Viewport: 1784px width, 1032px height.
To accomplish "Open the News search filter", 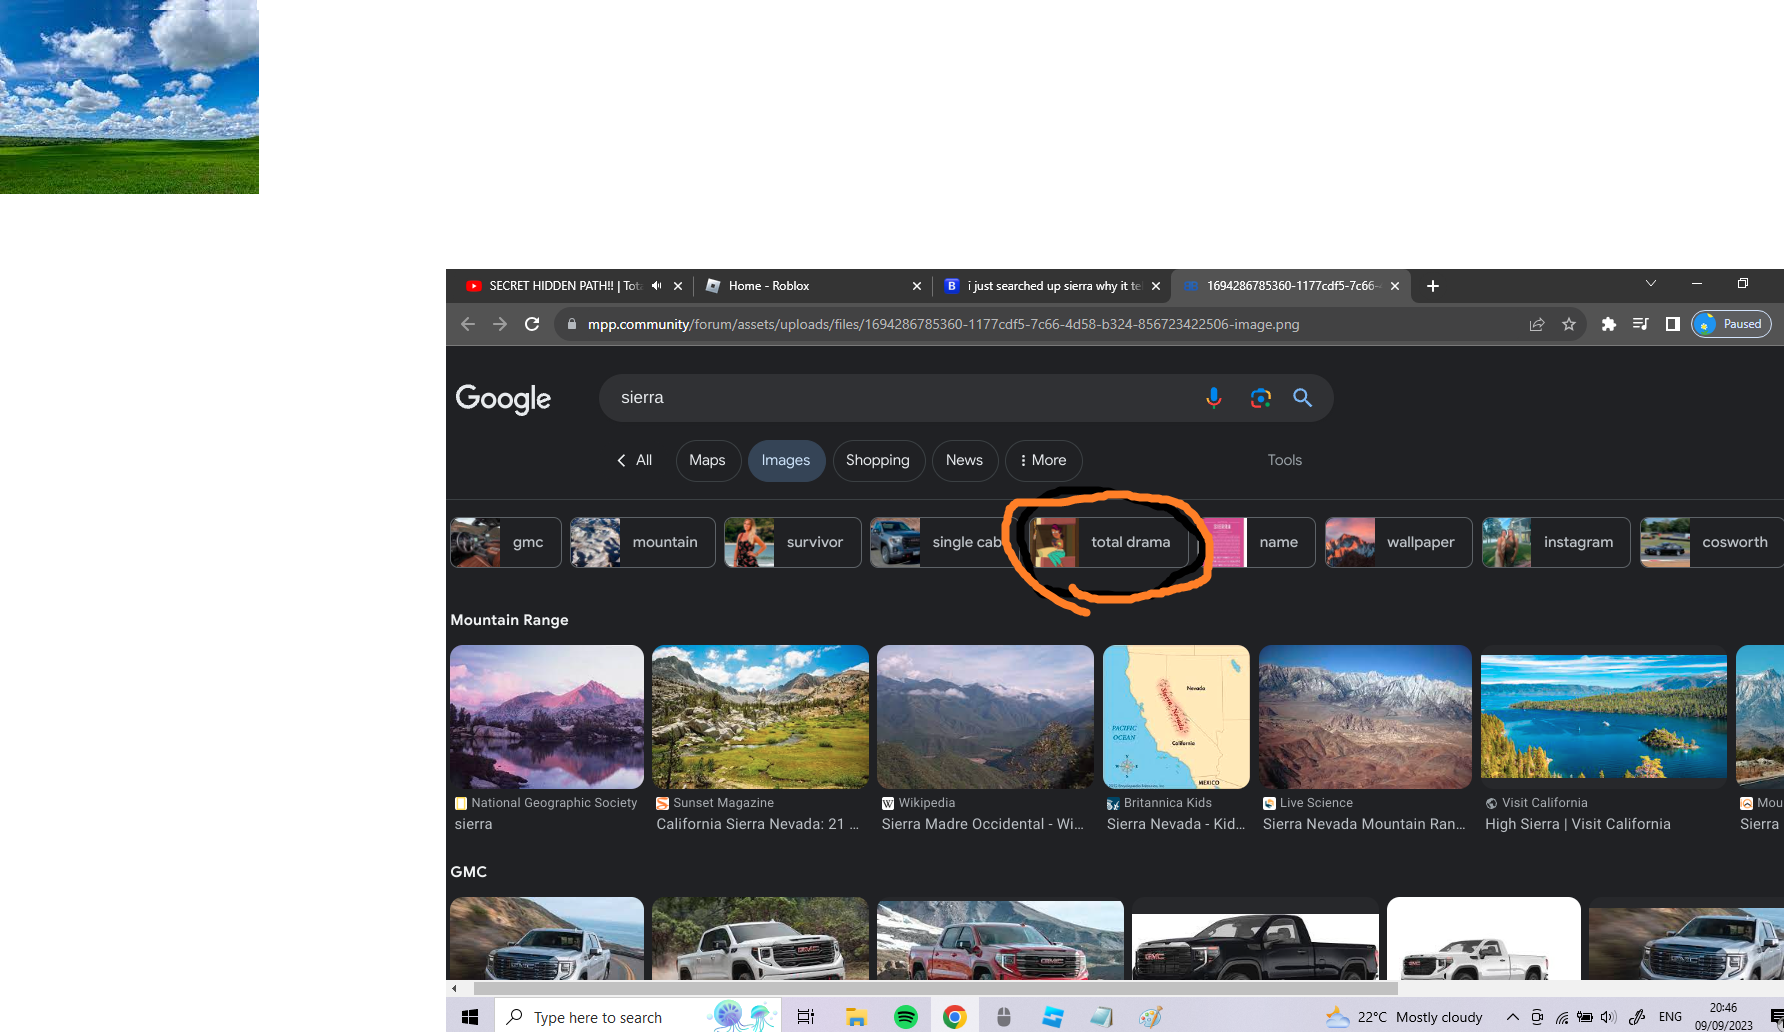I will click(x=964, y=460).
